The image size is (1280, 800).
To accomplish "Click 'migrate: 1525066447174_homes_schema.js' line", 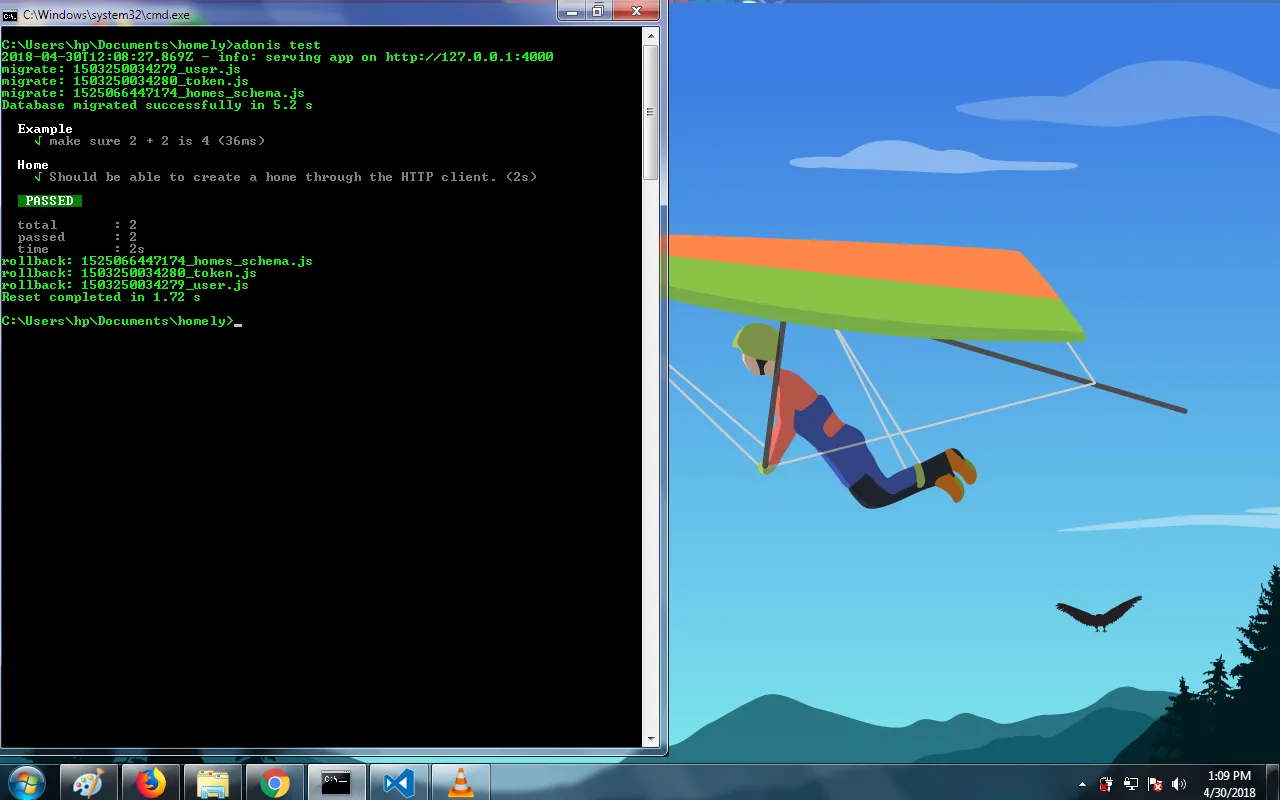I will click(153, 93).
